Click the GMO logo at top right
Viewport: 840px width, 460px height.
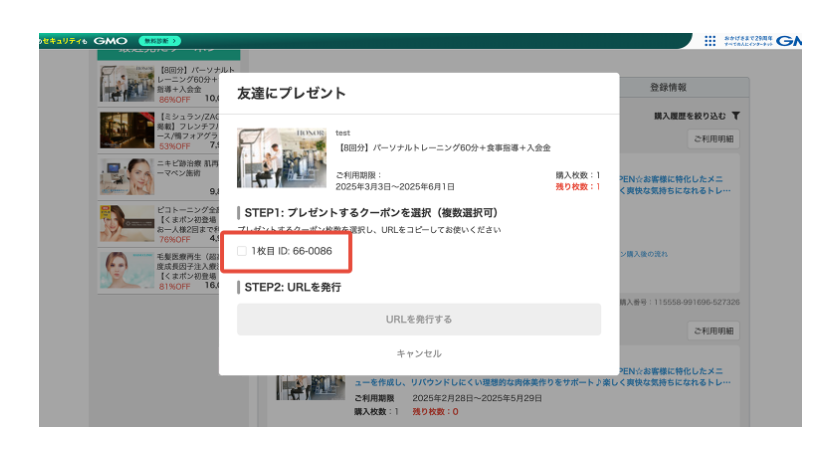(789, 41)
